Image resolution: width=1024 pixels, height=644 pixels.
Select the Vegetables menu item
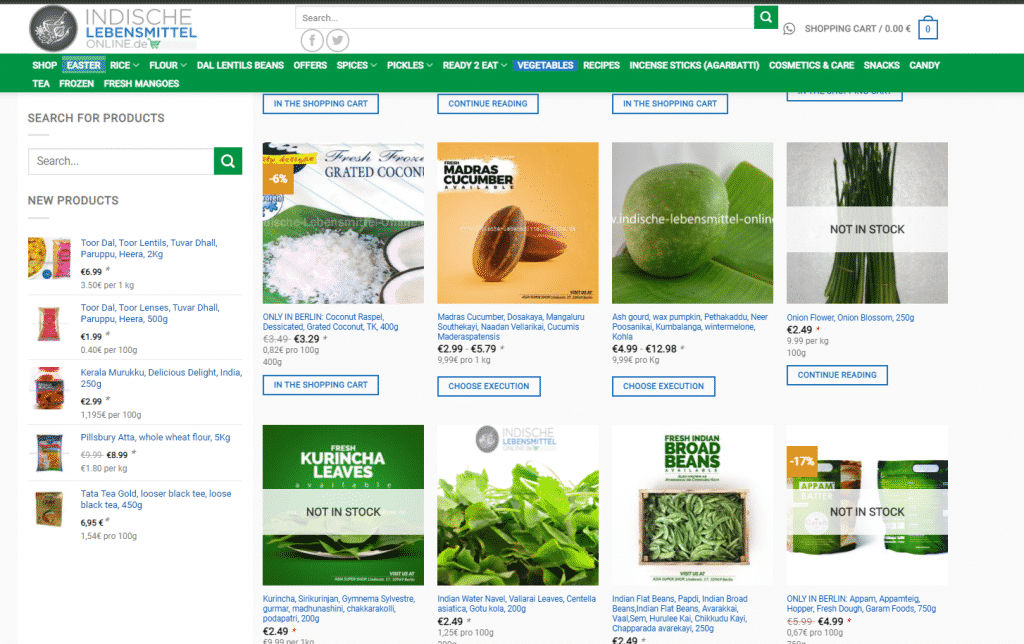545,65
